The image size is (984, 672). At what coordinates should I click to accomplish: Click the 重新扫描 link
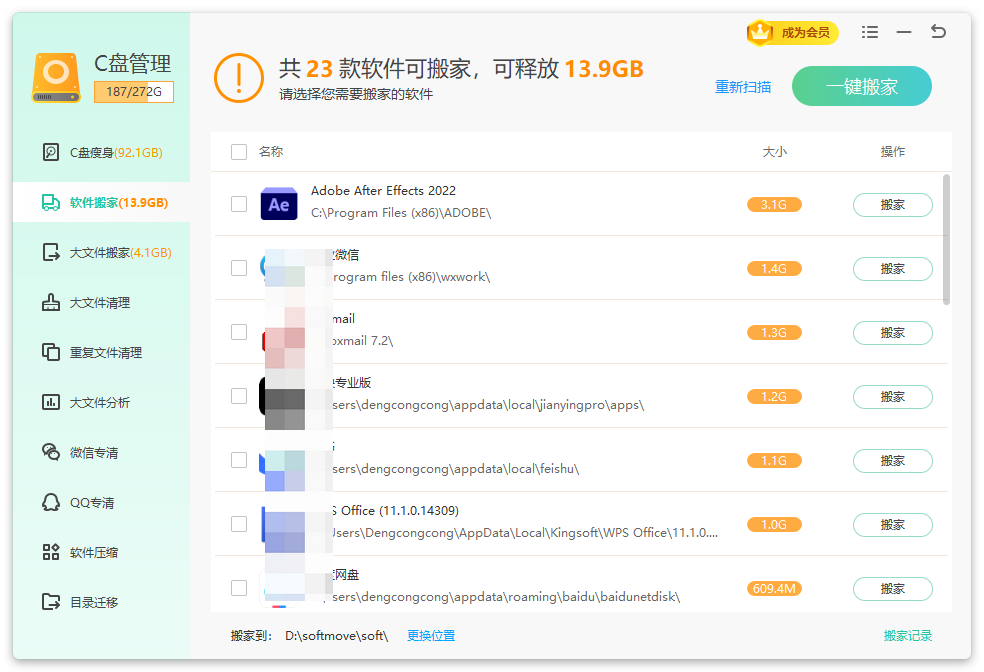coord(743,87)
